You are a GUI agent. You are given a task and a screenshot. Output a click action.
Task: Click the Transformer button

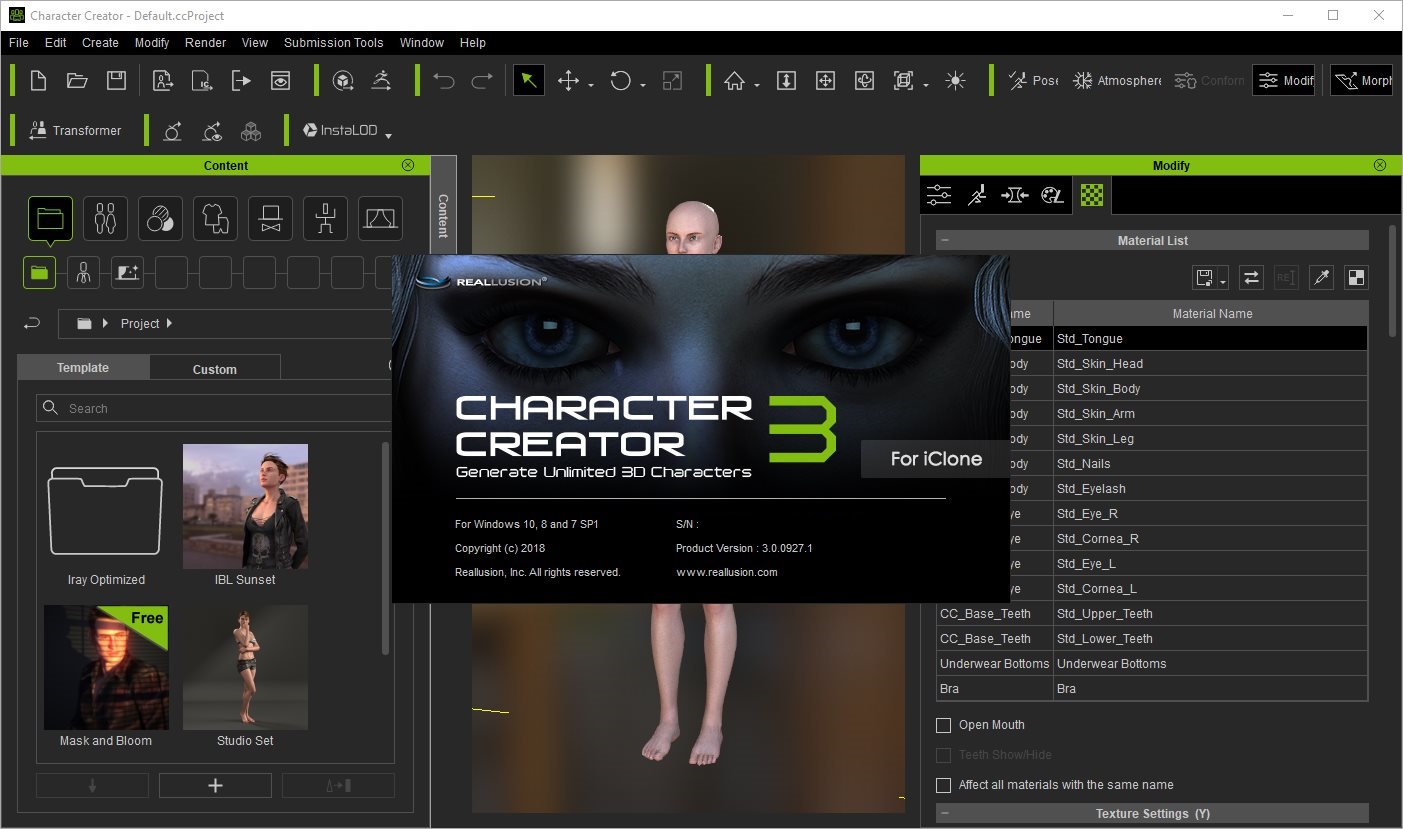pyautogui.click(x=75, y=130)
